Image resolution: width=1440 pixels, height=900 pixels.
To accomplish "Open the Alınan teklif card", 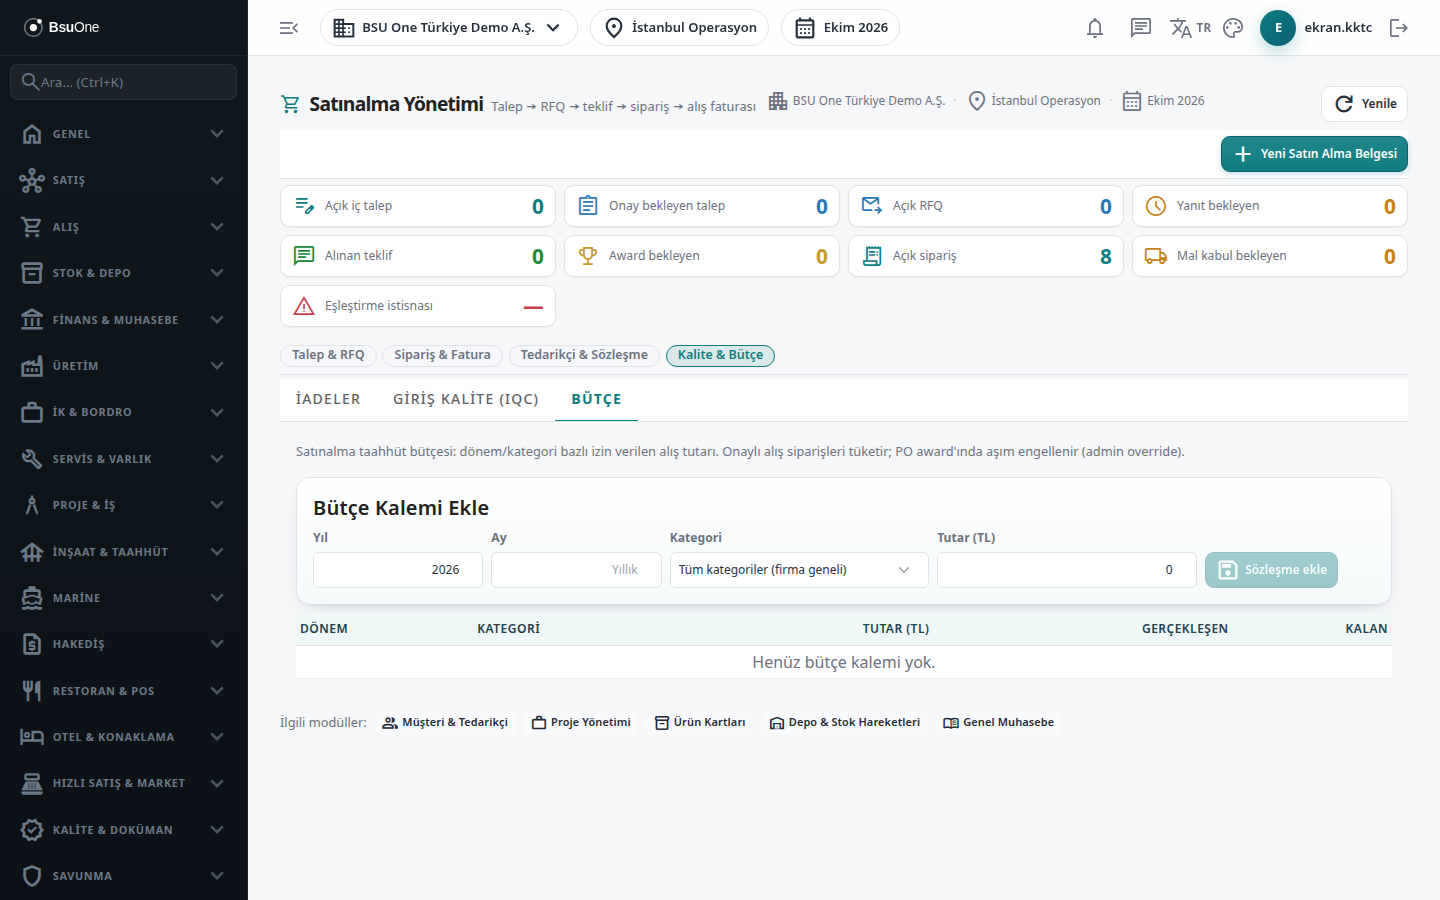I will (418, 256).
